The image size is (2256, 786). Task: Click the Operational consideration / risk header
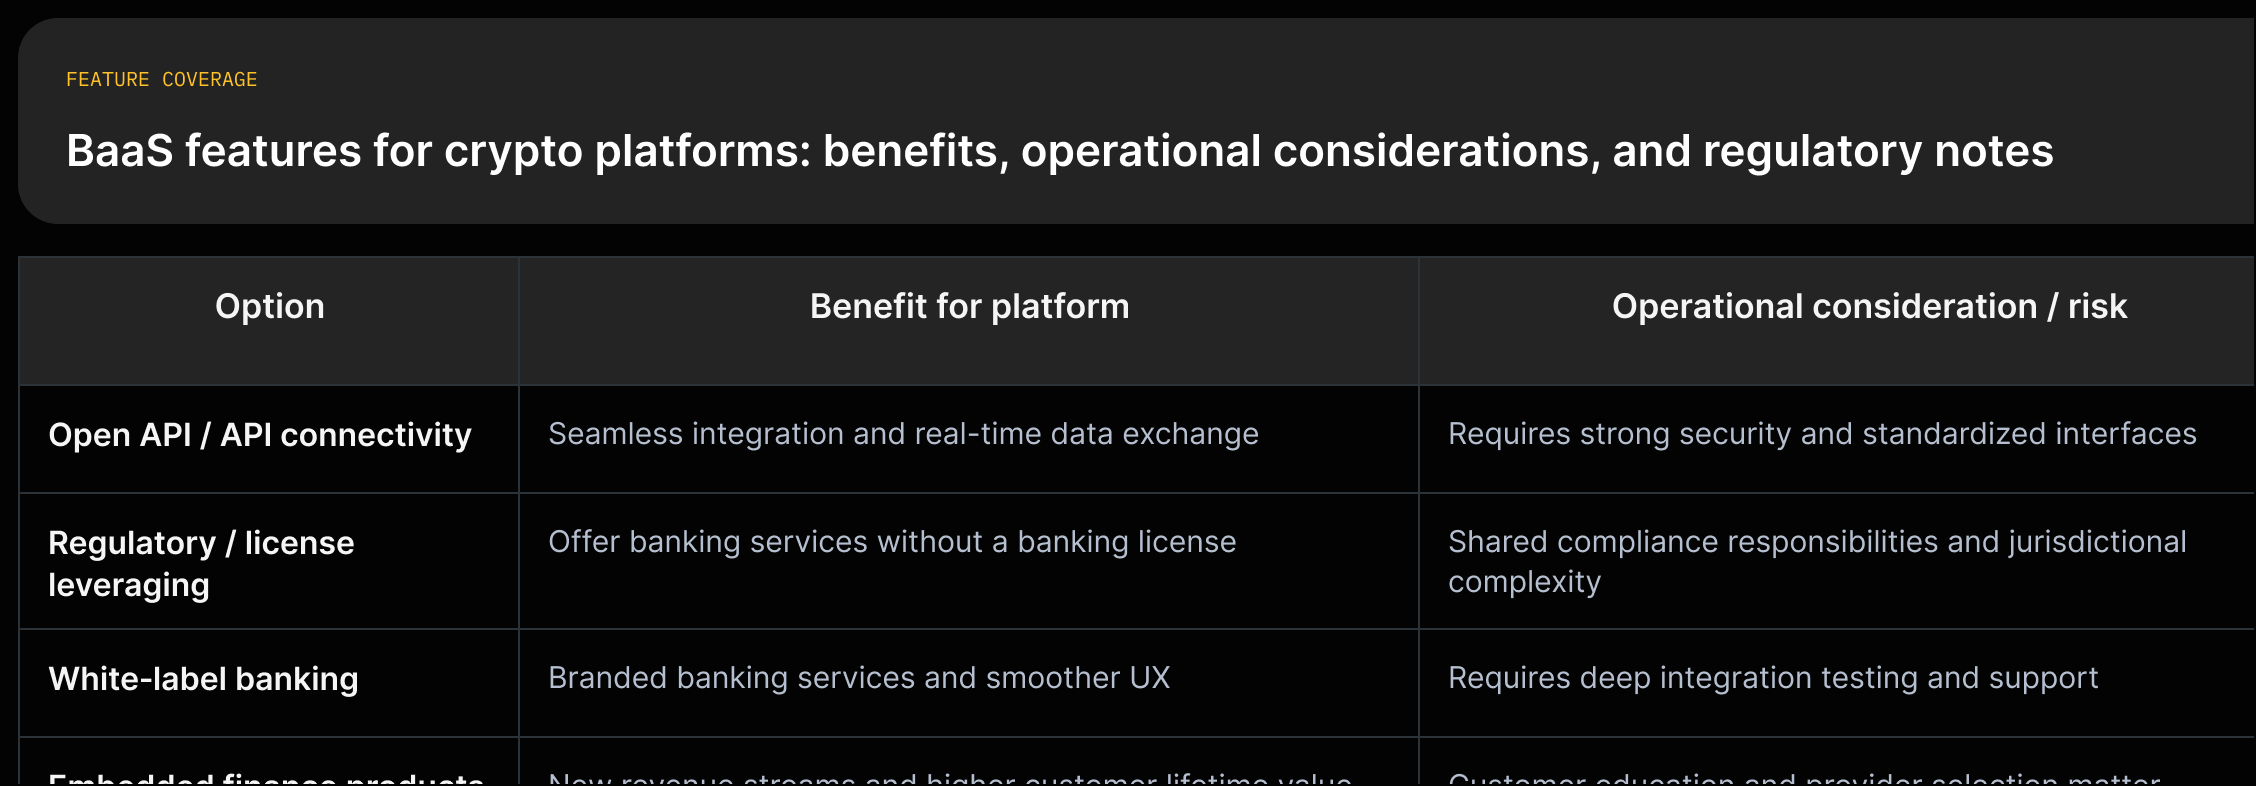[1869, 306]
